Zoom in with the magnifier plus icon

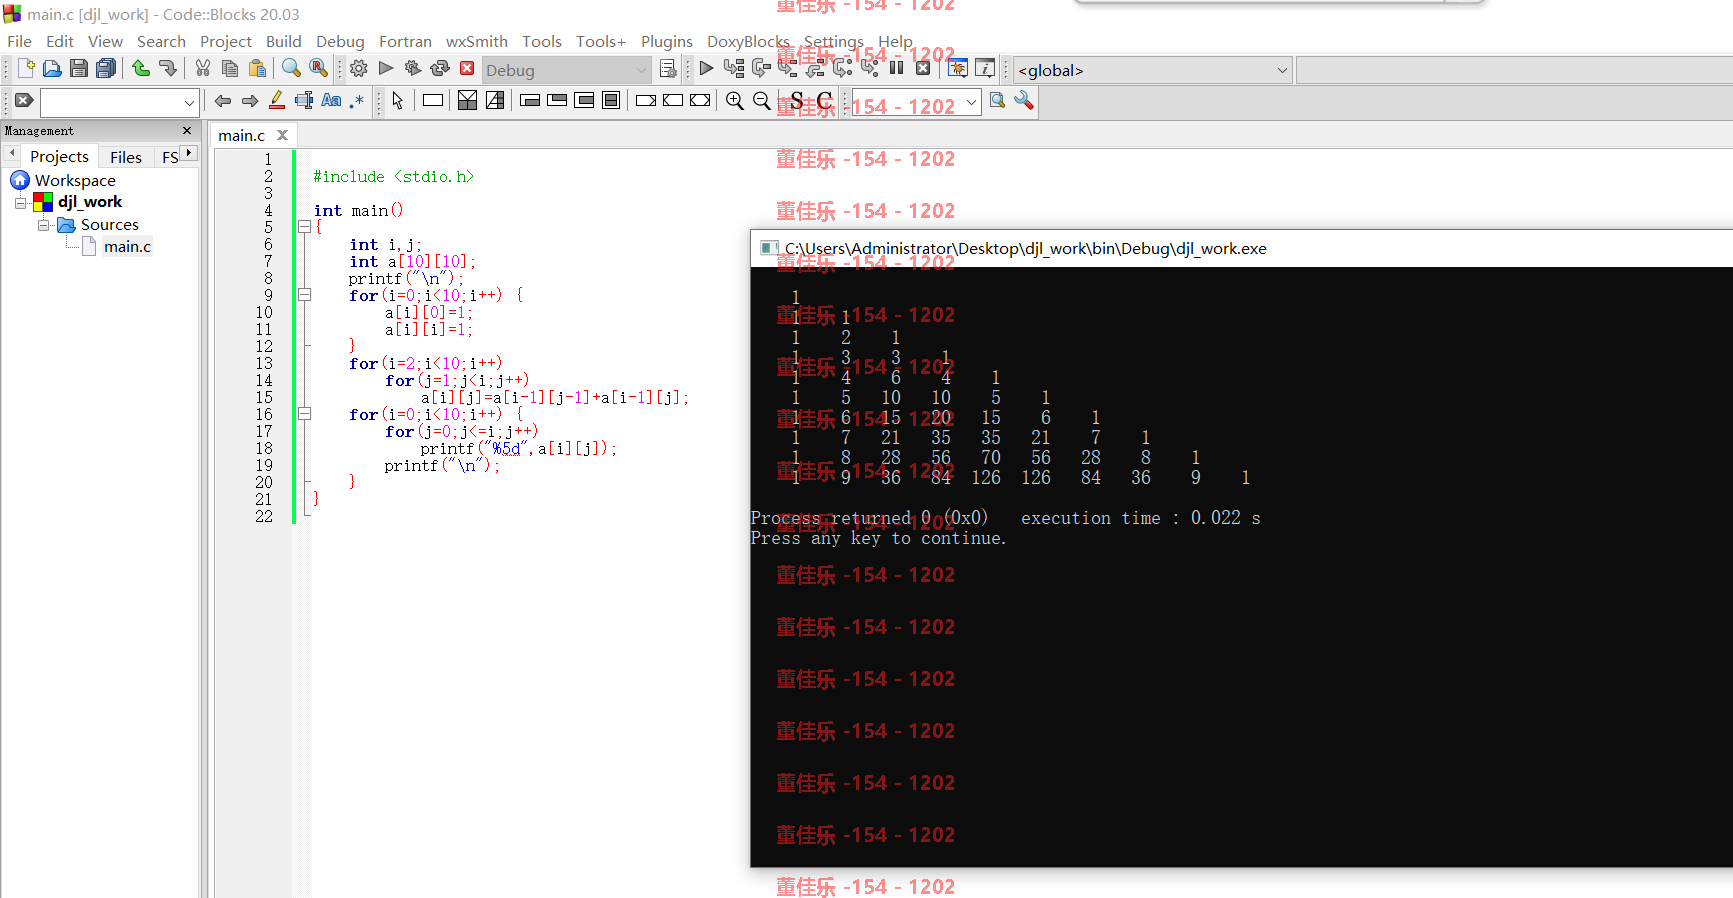(x=735, y=101)
